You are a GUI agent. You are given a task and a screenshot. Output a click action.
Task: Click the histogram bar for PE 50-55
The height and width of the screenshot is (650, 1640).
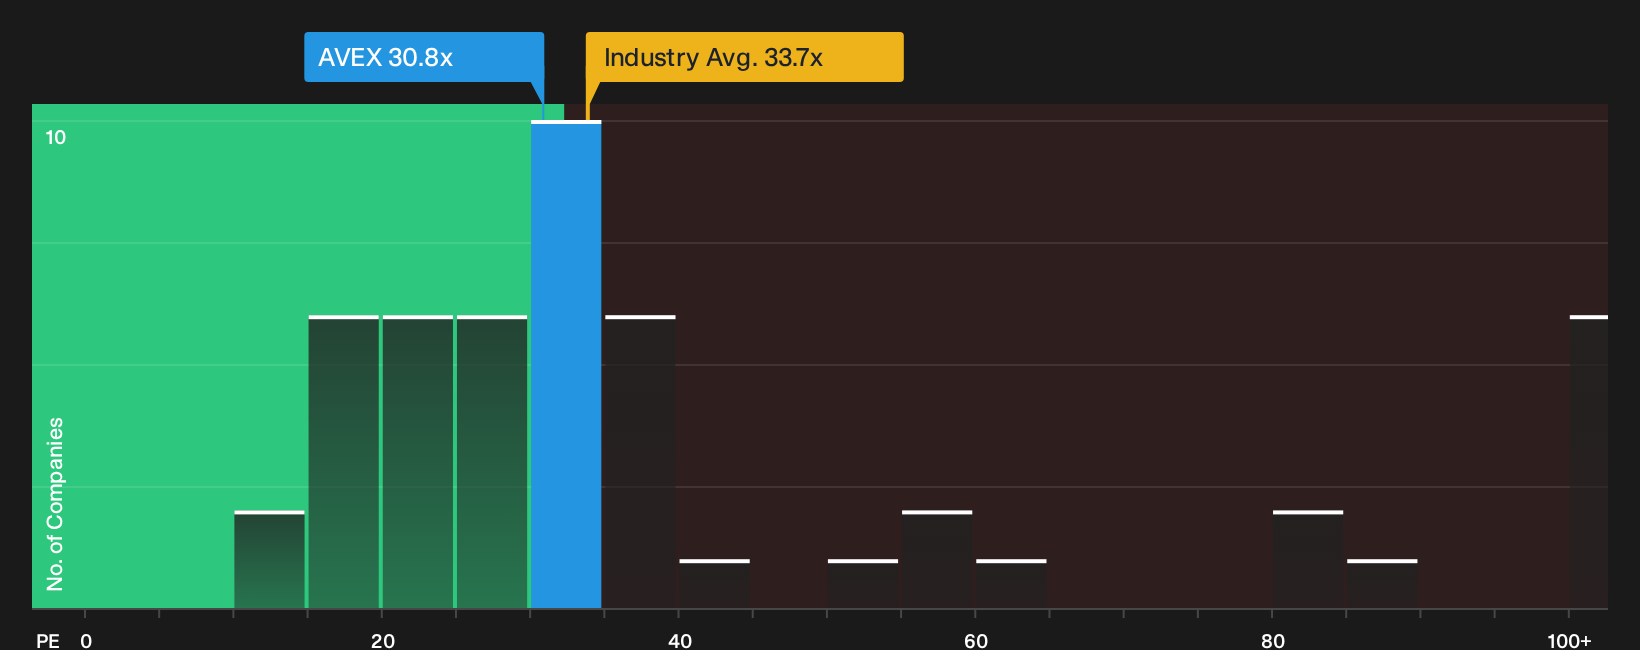click(x=863, y=584)
